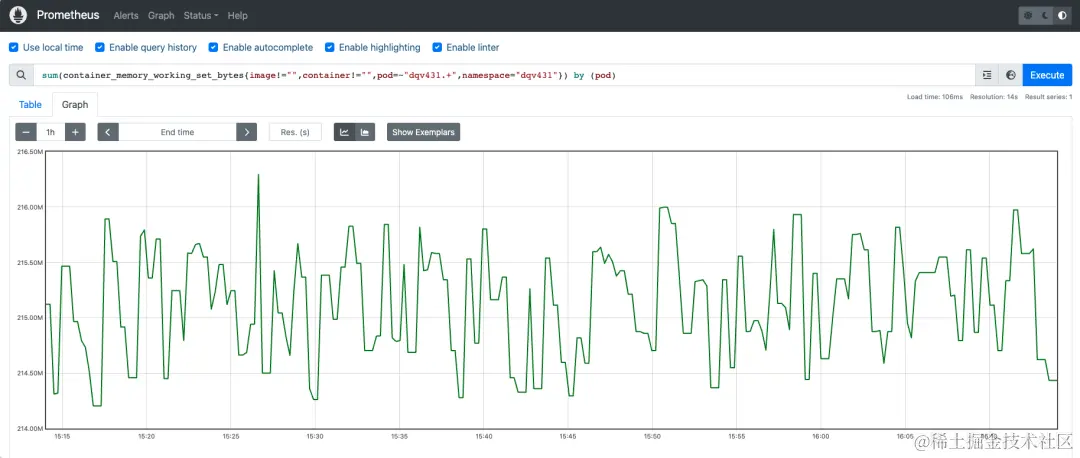The image size is (1080, 458).
Task: Run the query with Execute button
Action: (1047, 75)
